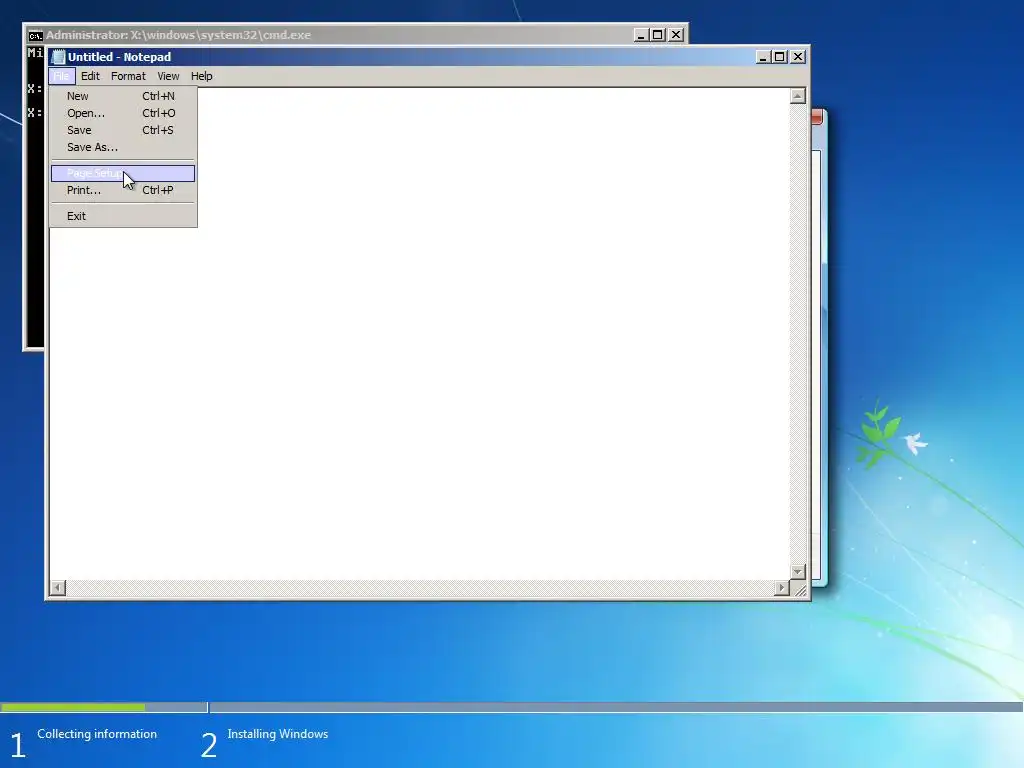Click the Notepad resize grip corner
The width and height of the screenshot is (1024, 768).
pyautogui.click(x=799, y=589)
